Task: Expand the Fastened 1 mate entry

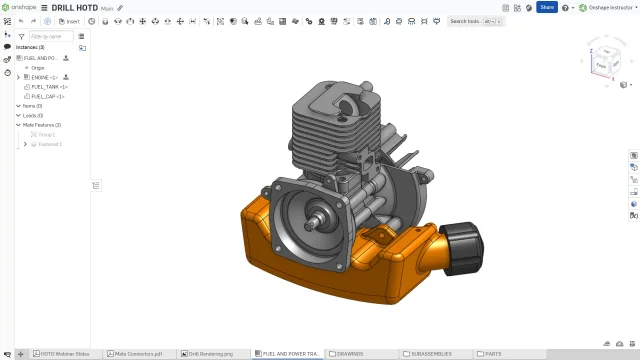Action: [x=25, y=144]
